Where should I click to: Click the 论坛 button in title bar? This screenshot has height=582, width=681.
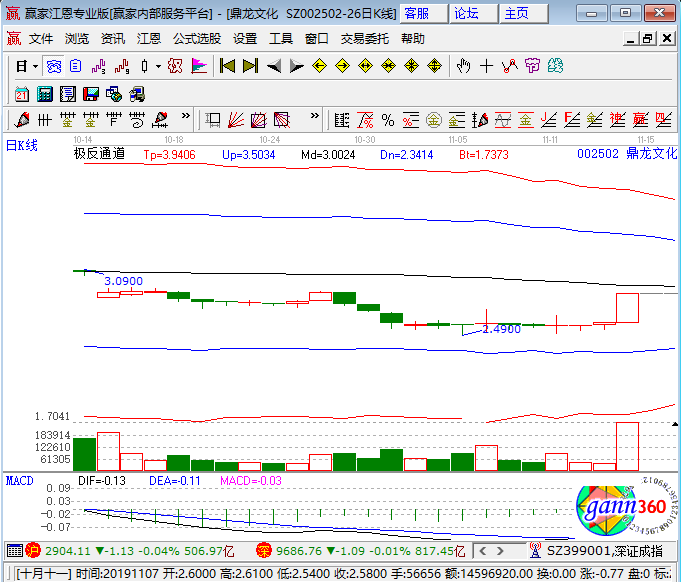click(x=473, y=13)
